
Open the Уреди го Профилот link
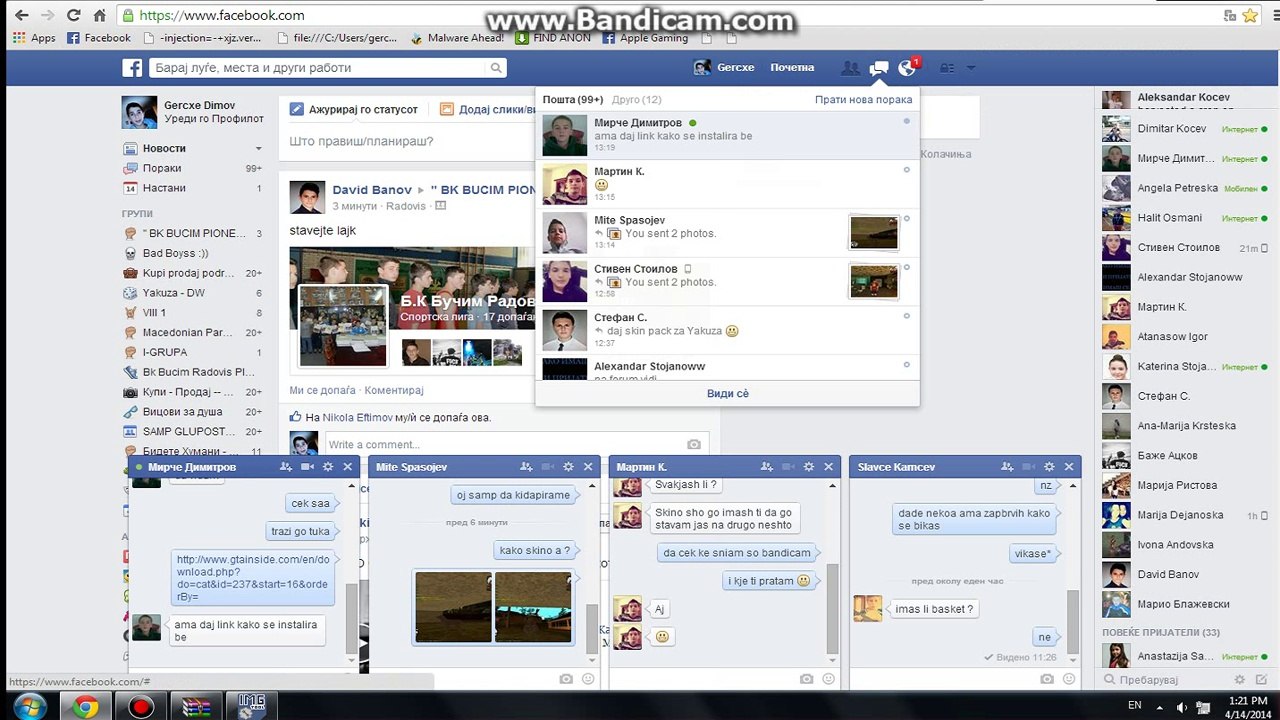pyautogui.click(x=214, y=119)
